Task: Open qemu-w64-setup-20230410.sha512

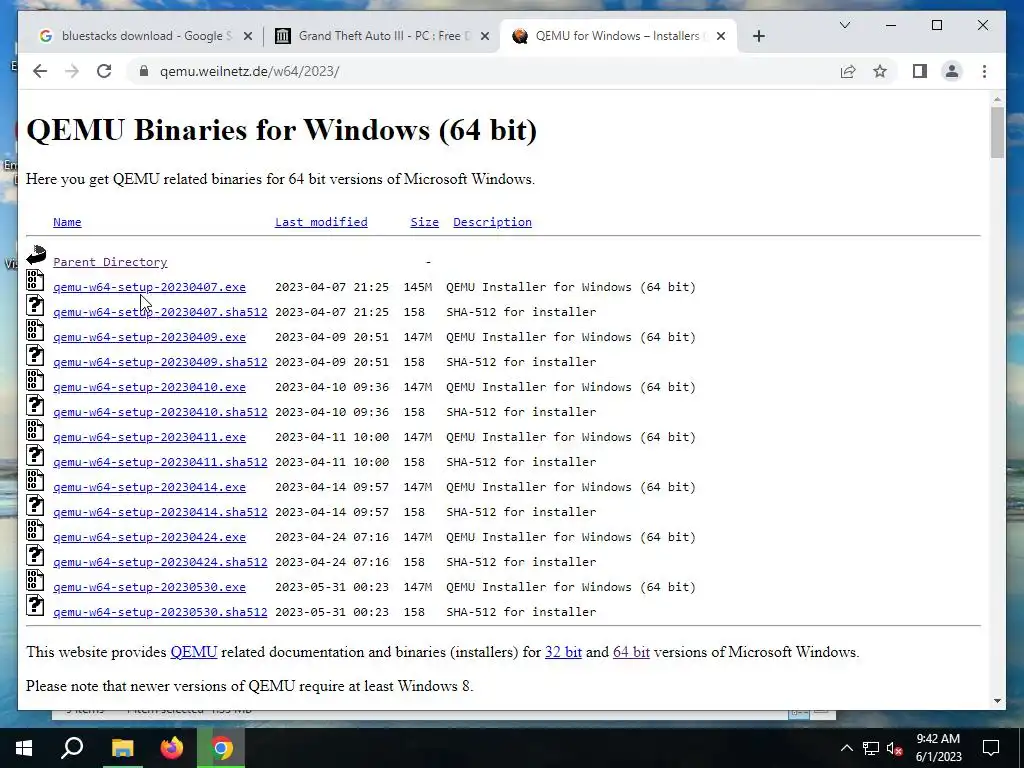Action: click(x=160, y=412)
